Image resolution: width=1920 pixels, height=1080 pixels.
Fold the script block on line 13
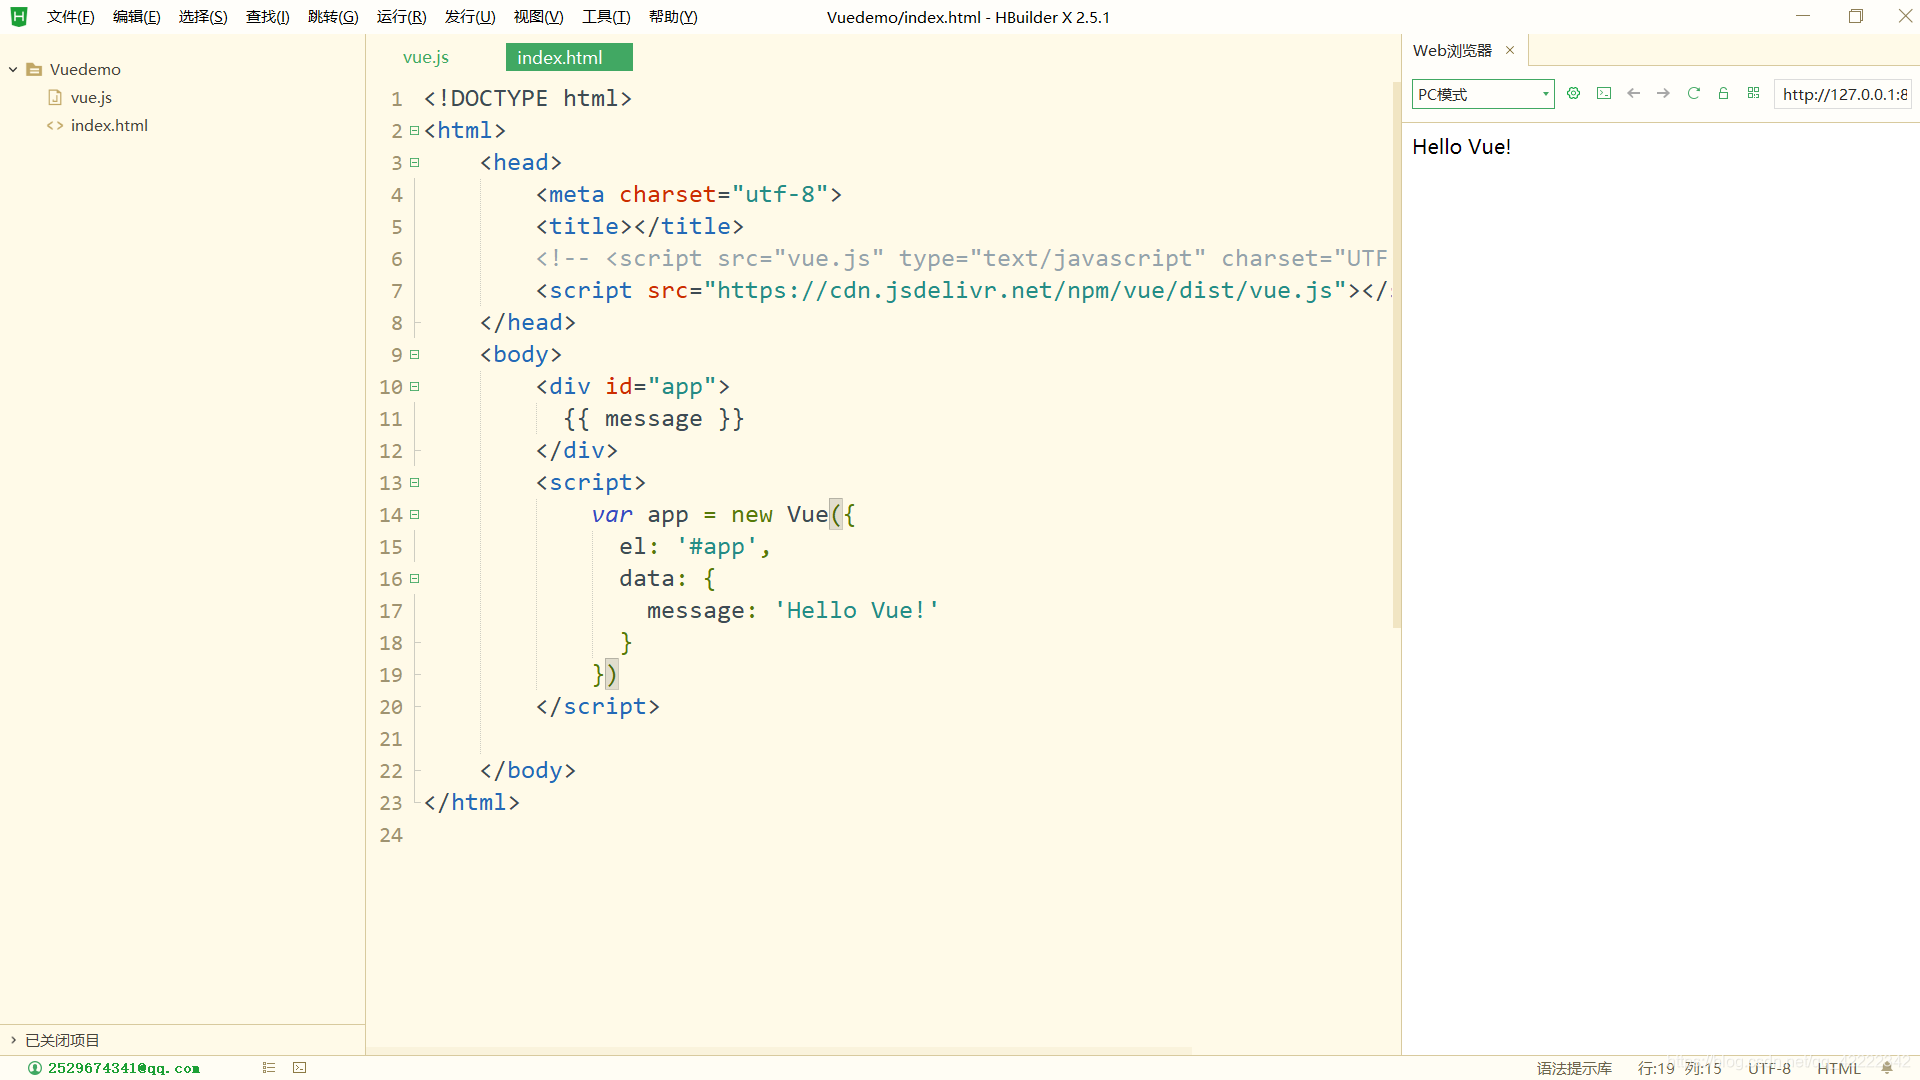(414, 483)
